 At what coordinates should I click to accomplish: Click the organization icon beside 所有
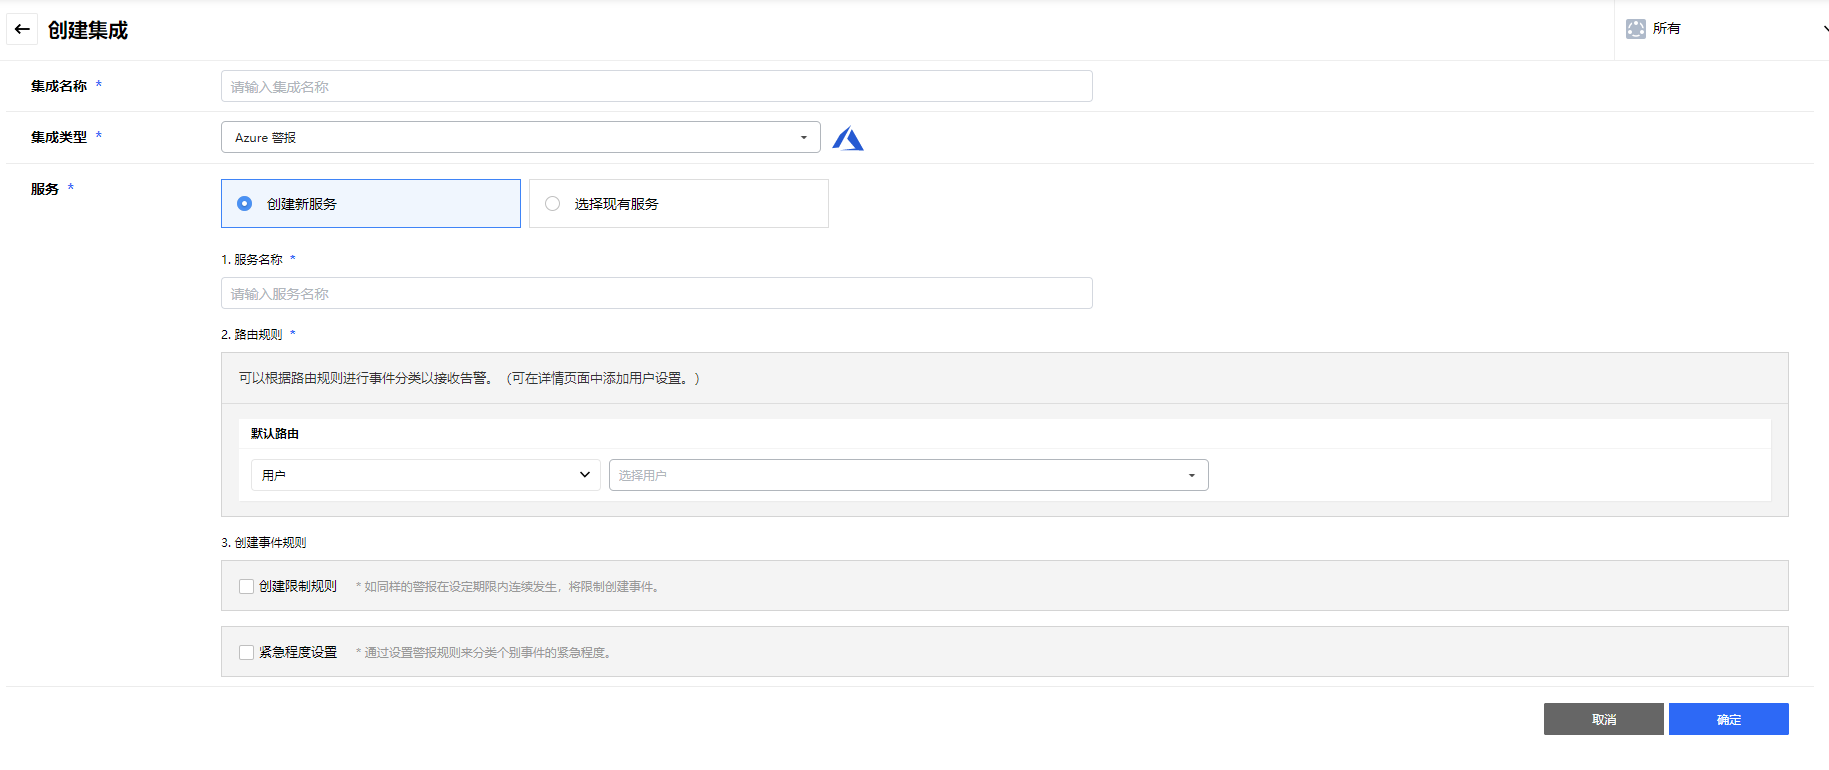tap(1636, 29)
